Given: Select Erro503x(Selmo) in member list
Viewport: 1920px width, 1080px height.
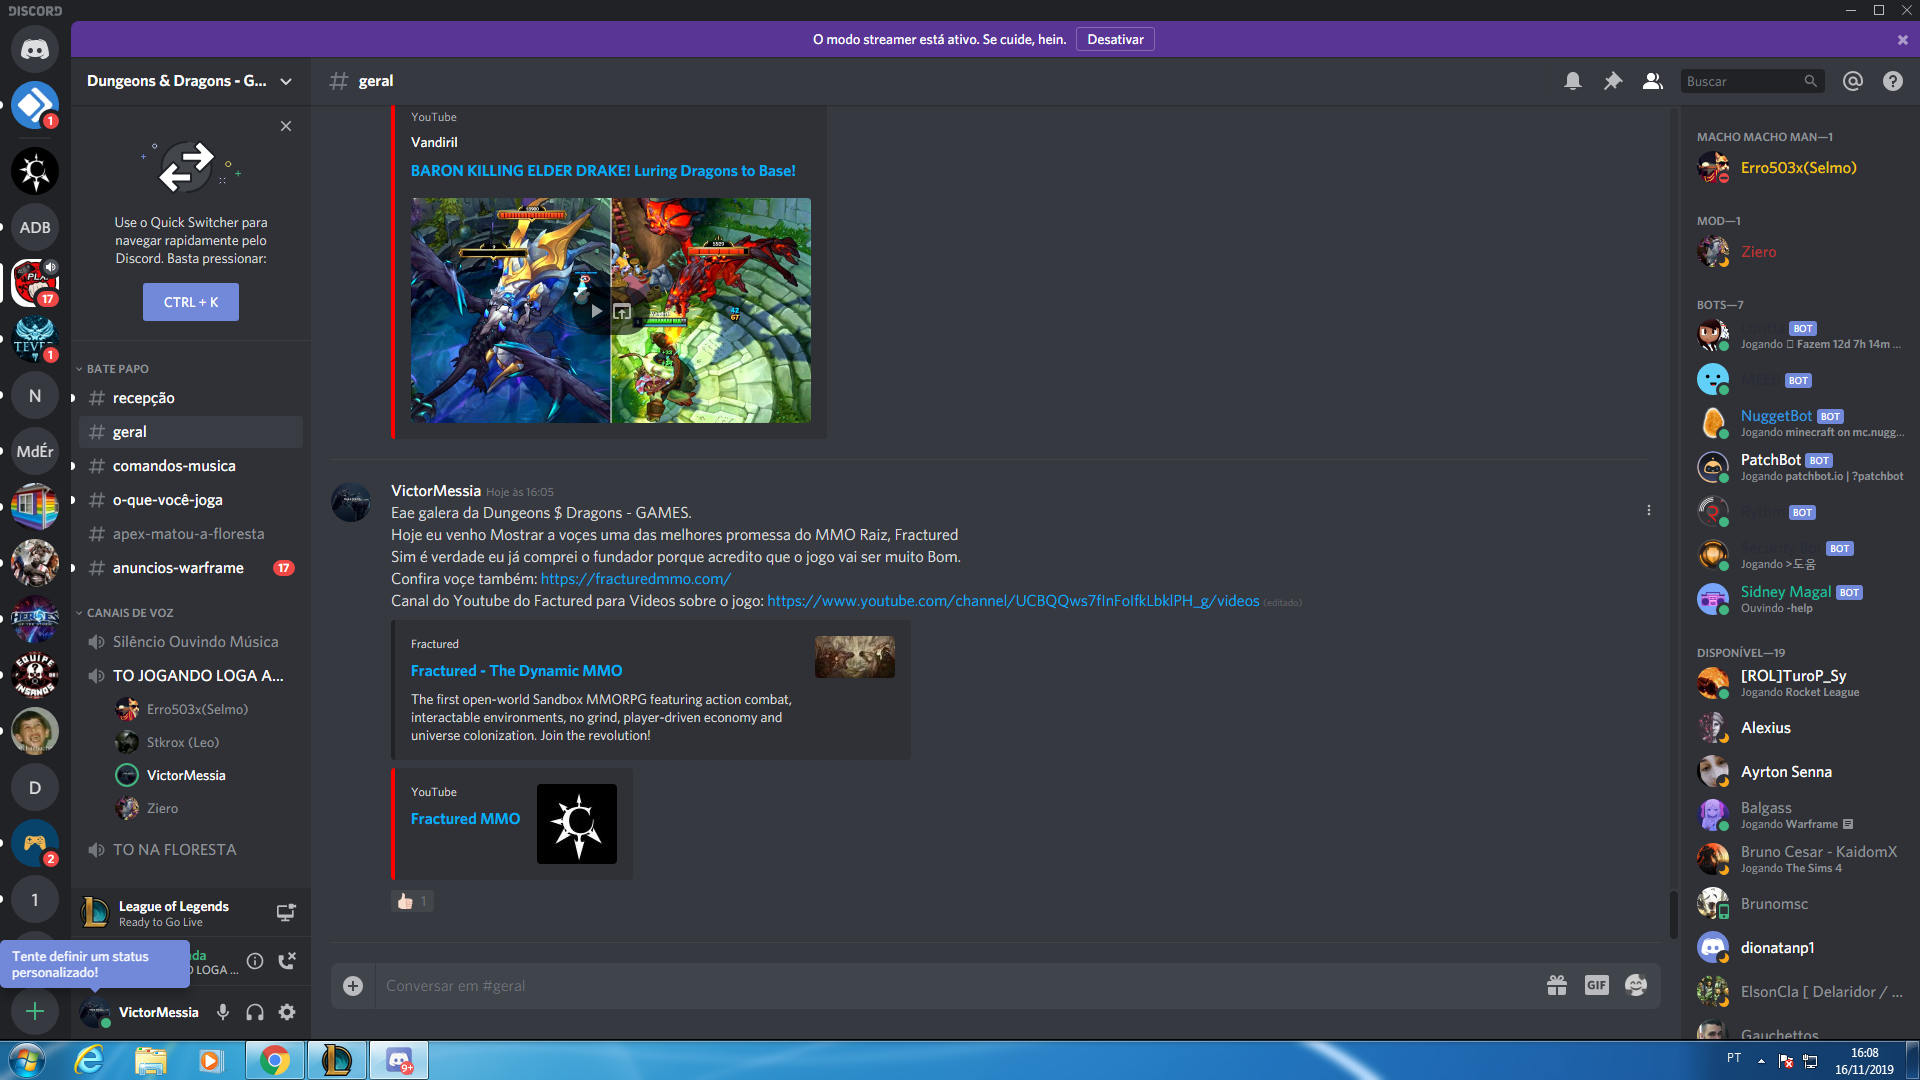Looking at the screenshot, I should coord(1800,168).
